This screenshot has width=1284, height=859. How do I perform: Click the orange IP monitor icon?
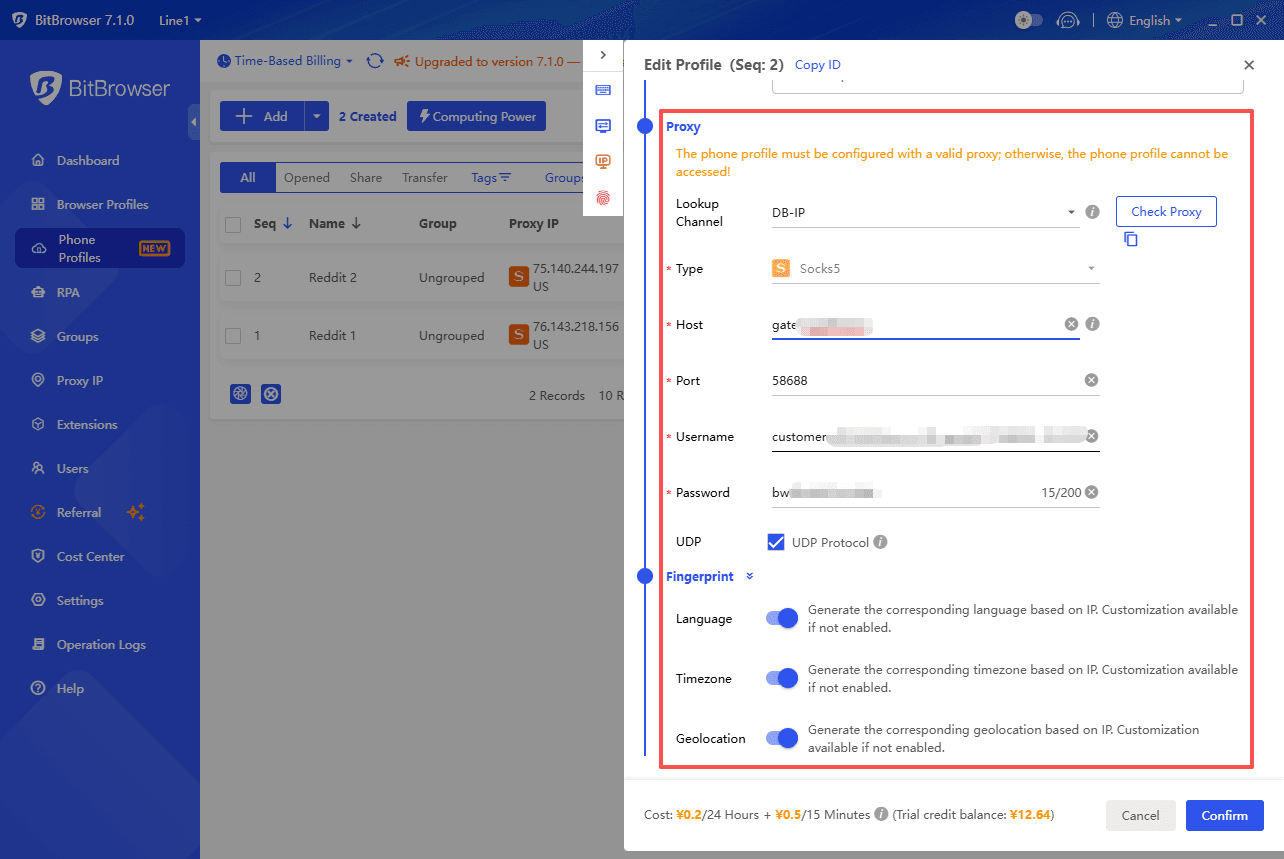(x=603, y=162)
